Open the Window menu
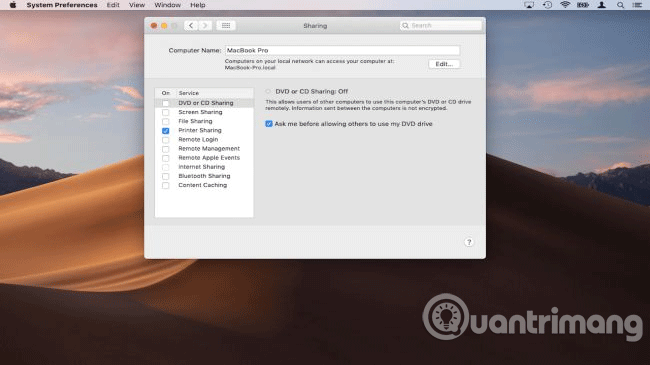The height and width of the screenshot is (365, 650). pyautogui.click(x=167, y=5)
